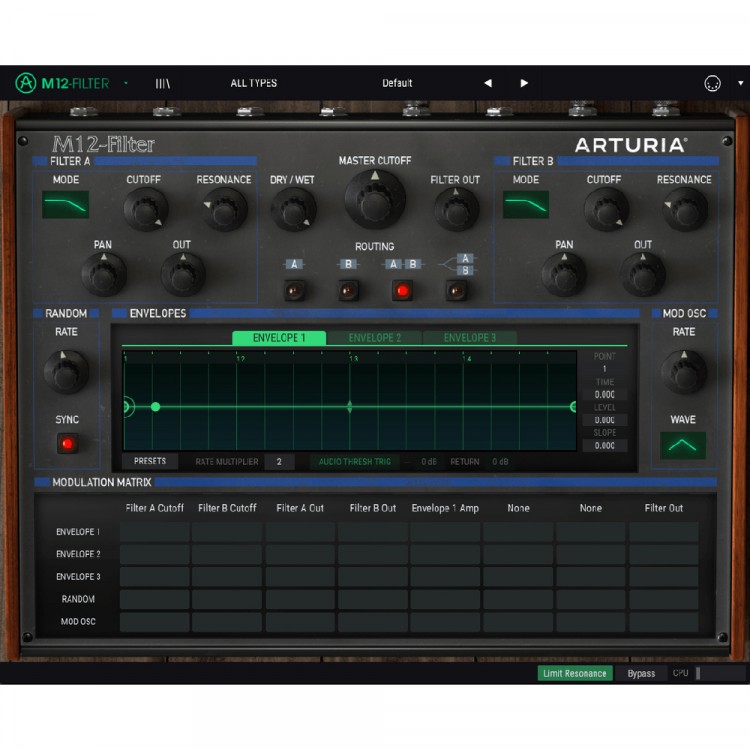Open the Filter B mode display
The width and height of the screenshot is (750, 750).
point(526,205)
